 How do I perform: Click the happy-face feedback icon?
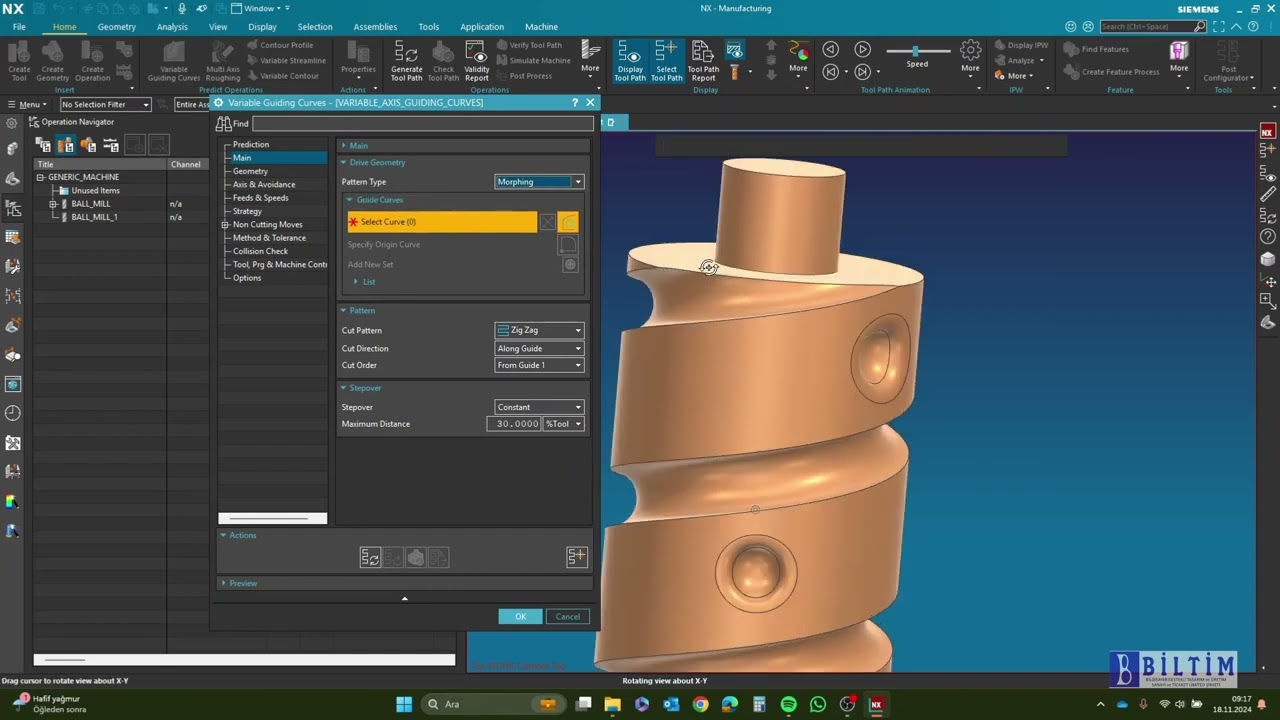click(x=1071, y=26)
